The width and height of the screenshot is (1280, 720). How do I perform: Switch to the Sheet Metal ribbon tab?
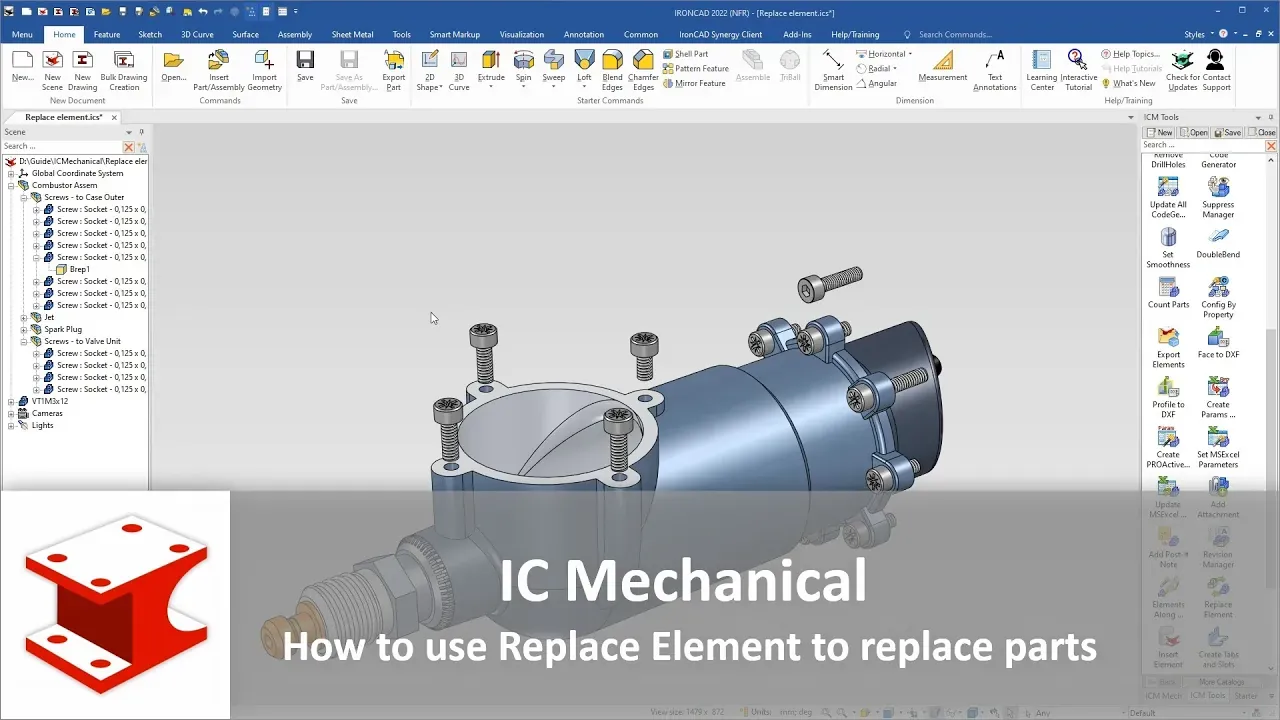352,34
